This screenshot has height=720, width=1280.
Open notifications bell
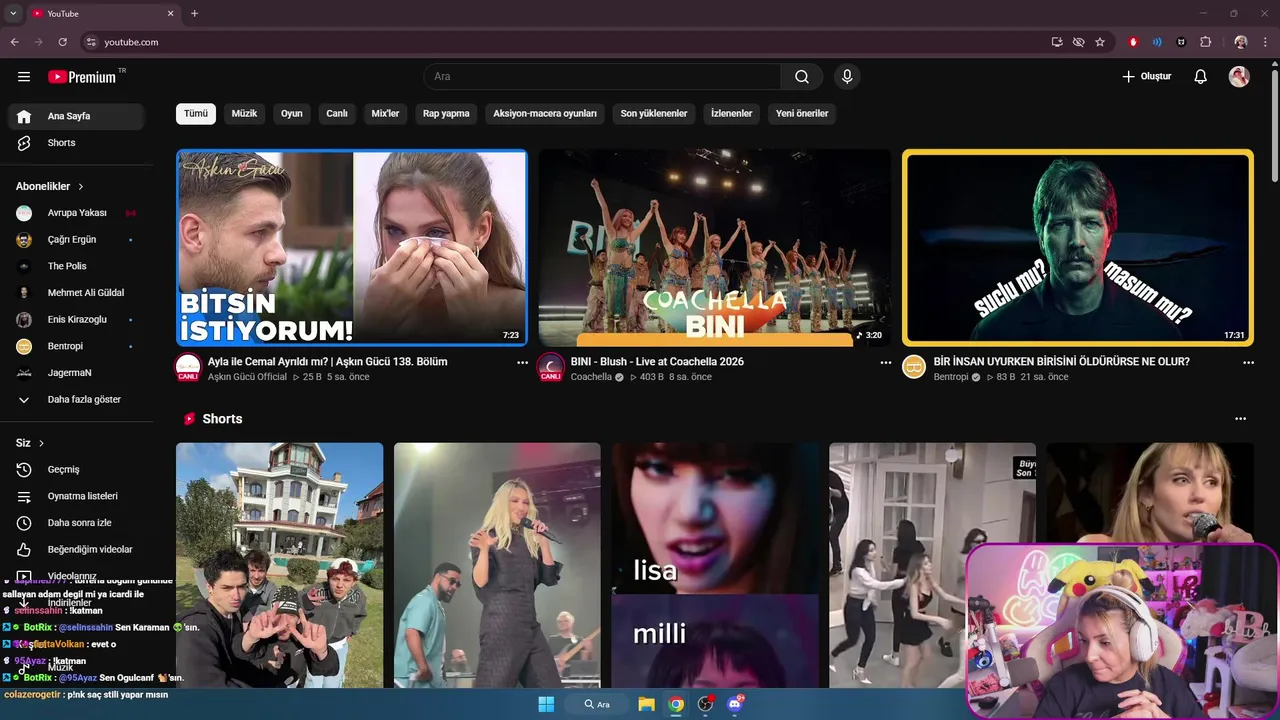pos(1201,77)
